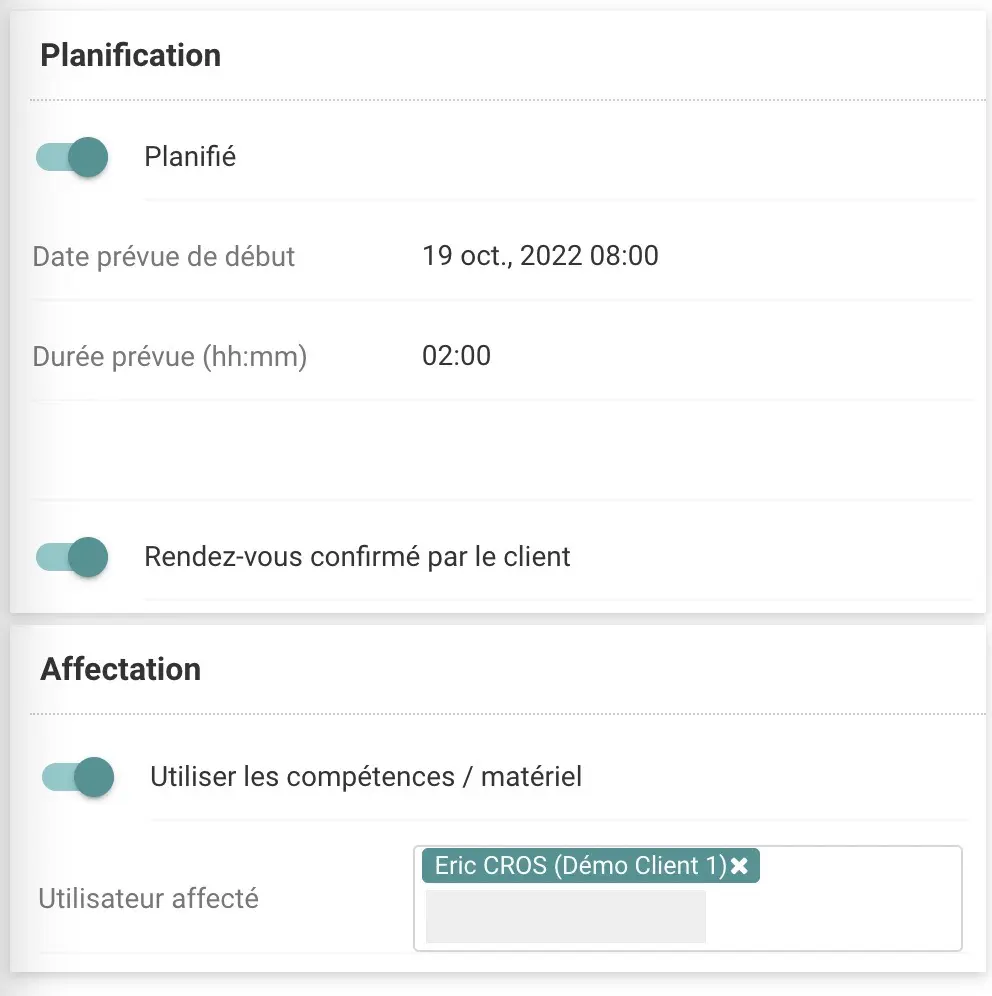This screenshot has height=996, width=992.
Task: Disable Rendez-vous confirmé par le client switch
Action: (x=73, y=557)
